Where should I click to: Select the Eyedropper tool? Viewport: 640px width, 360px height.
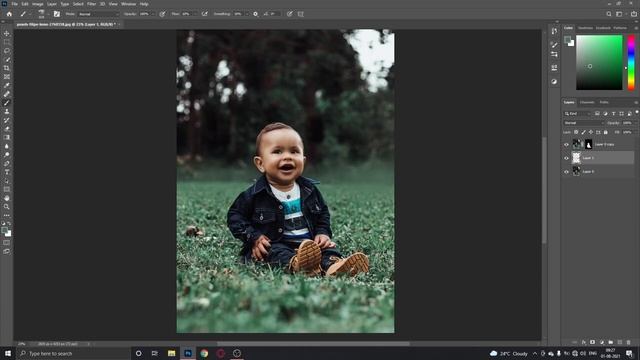[x=7, y=85]
